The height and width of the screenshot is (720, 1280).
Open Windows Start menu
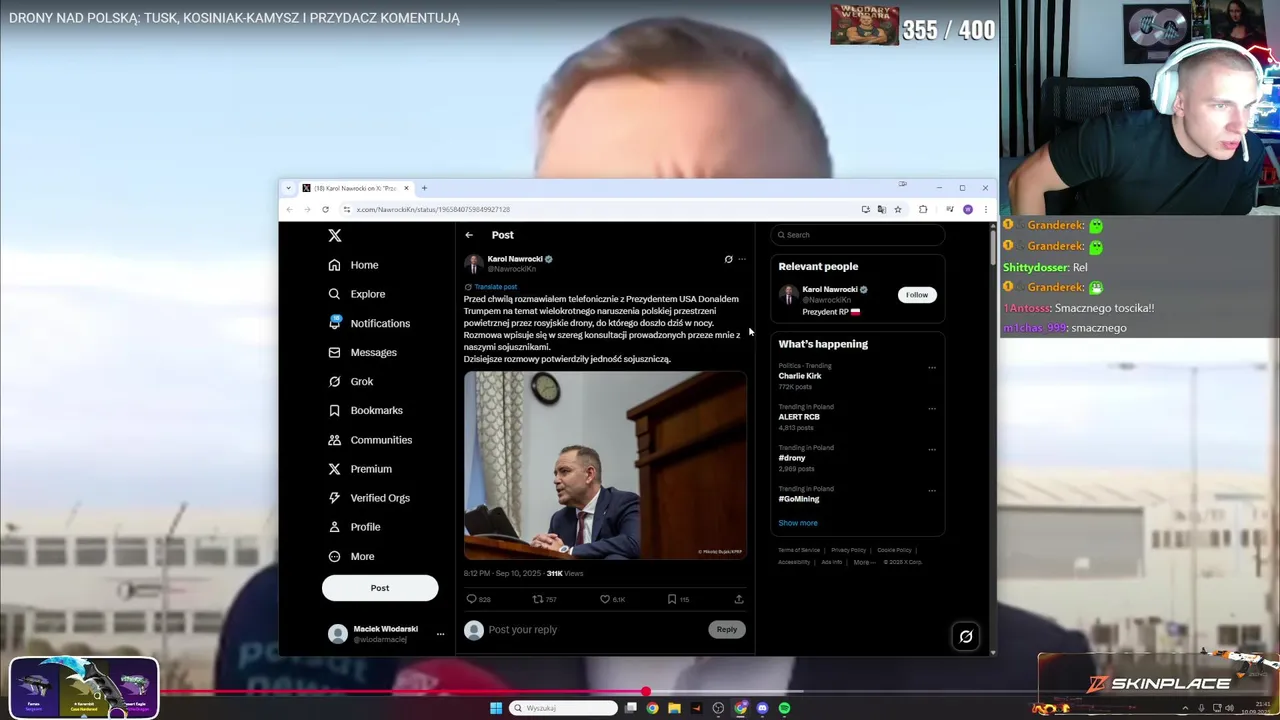496,708
